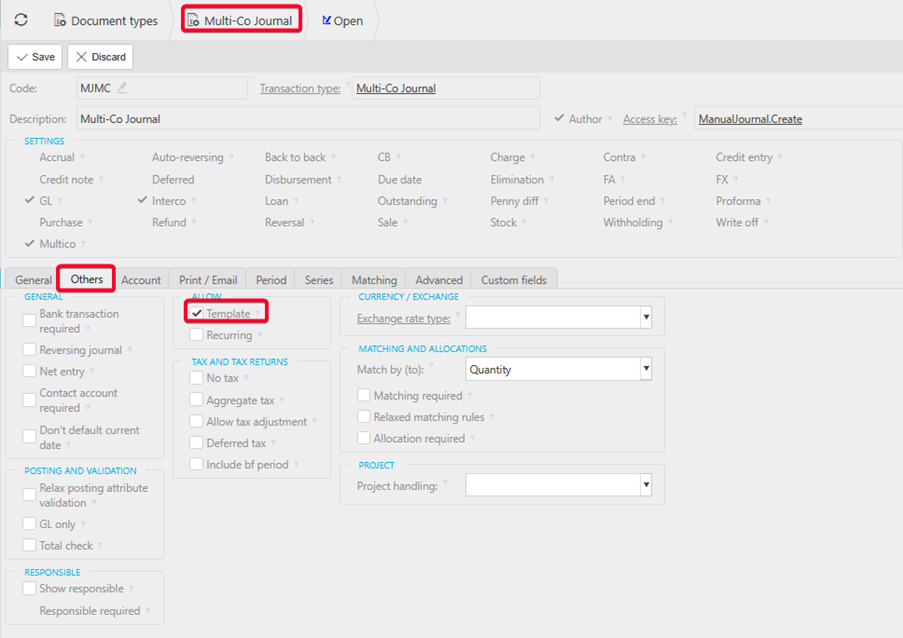Image resolution: width=903 pixels, height=638 pixels.
Task: Click help icon next to Total check
Action: coord(100,545)
